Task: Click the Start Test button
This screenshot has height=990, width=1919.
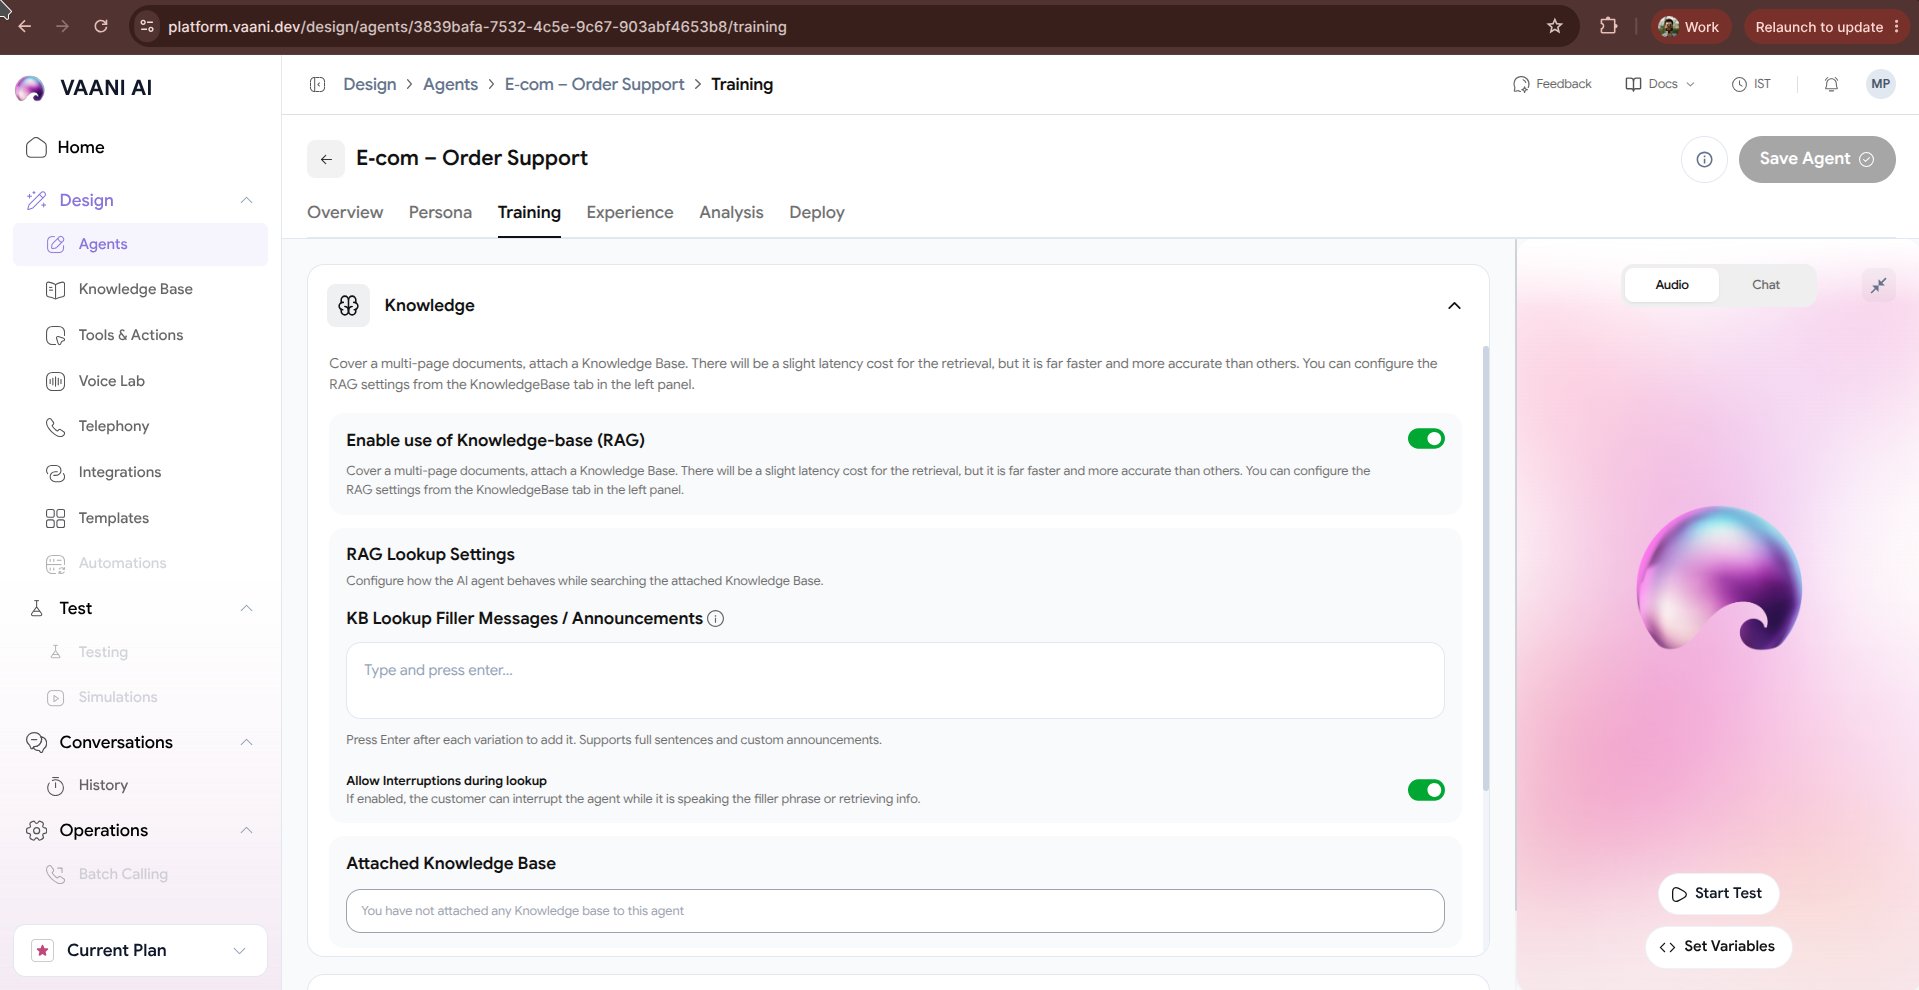Action: pos(1718,894)
